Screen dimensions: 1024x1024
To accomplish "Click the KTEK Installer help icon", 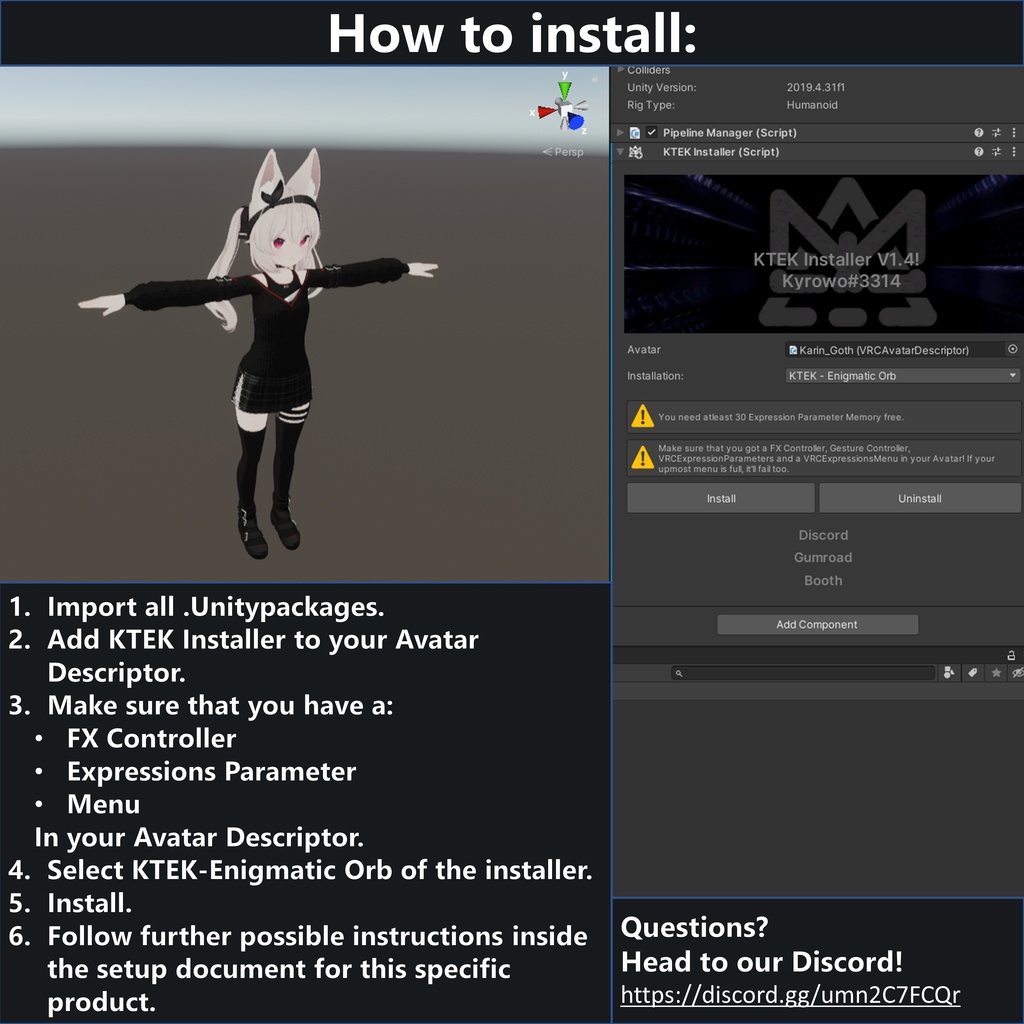I will pos(977,151).
